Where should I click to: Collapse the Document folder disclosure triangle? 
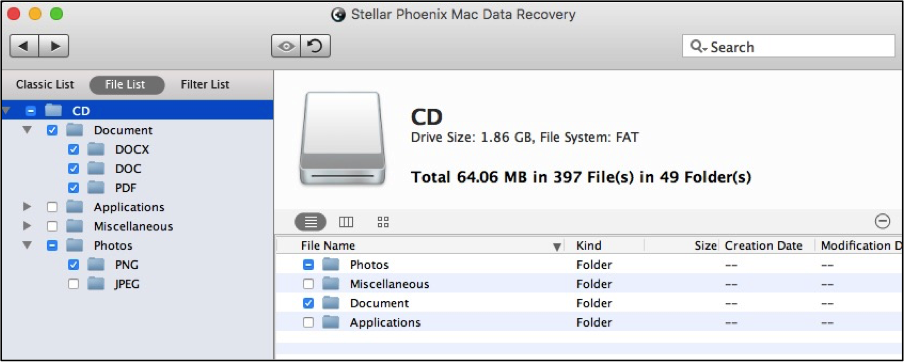[27, 130]
